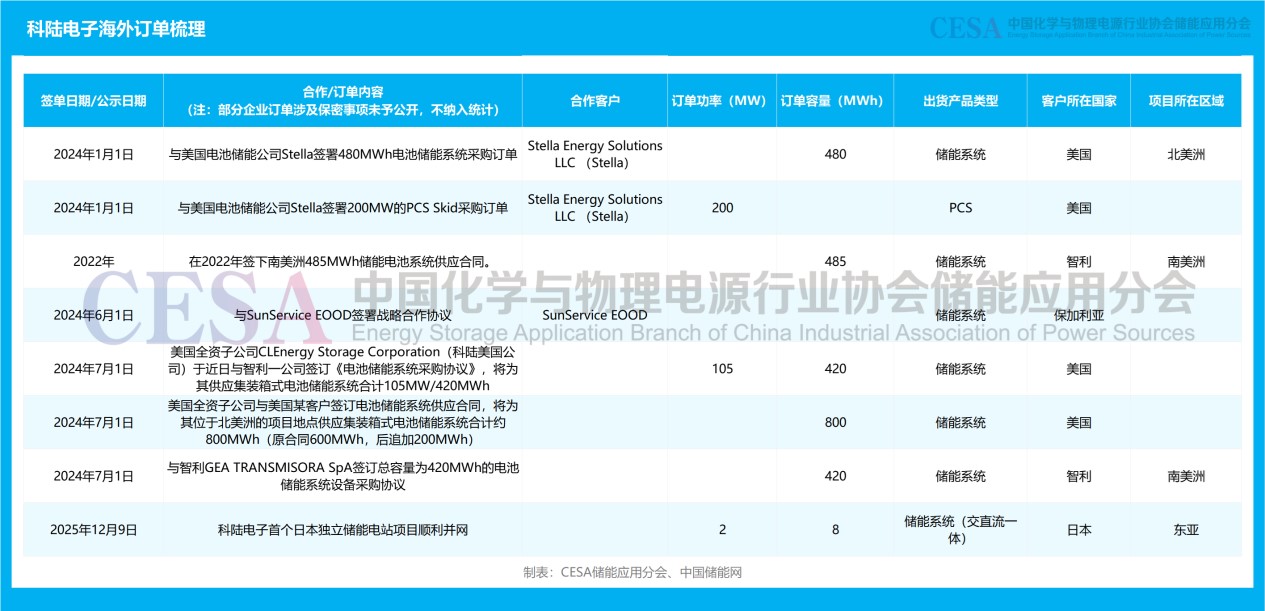
Task: Click the 项目所在区域 column header
Action: (1186, 101)
